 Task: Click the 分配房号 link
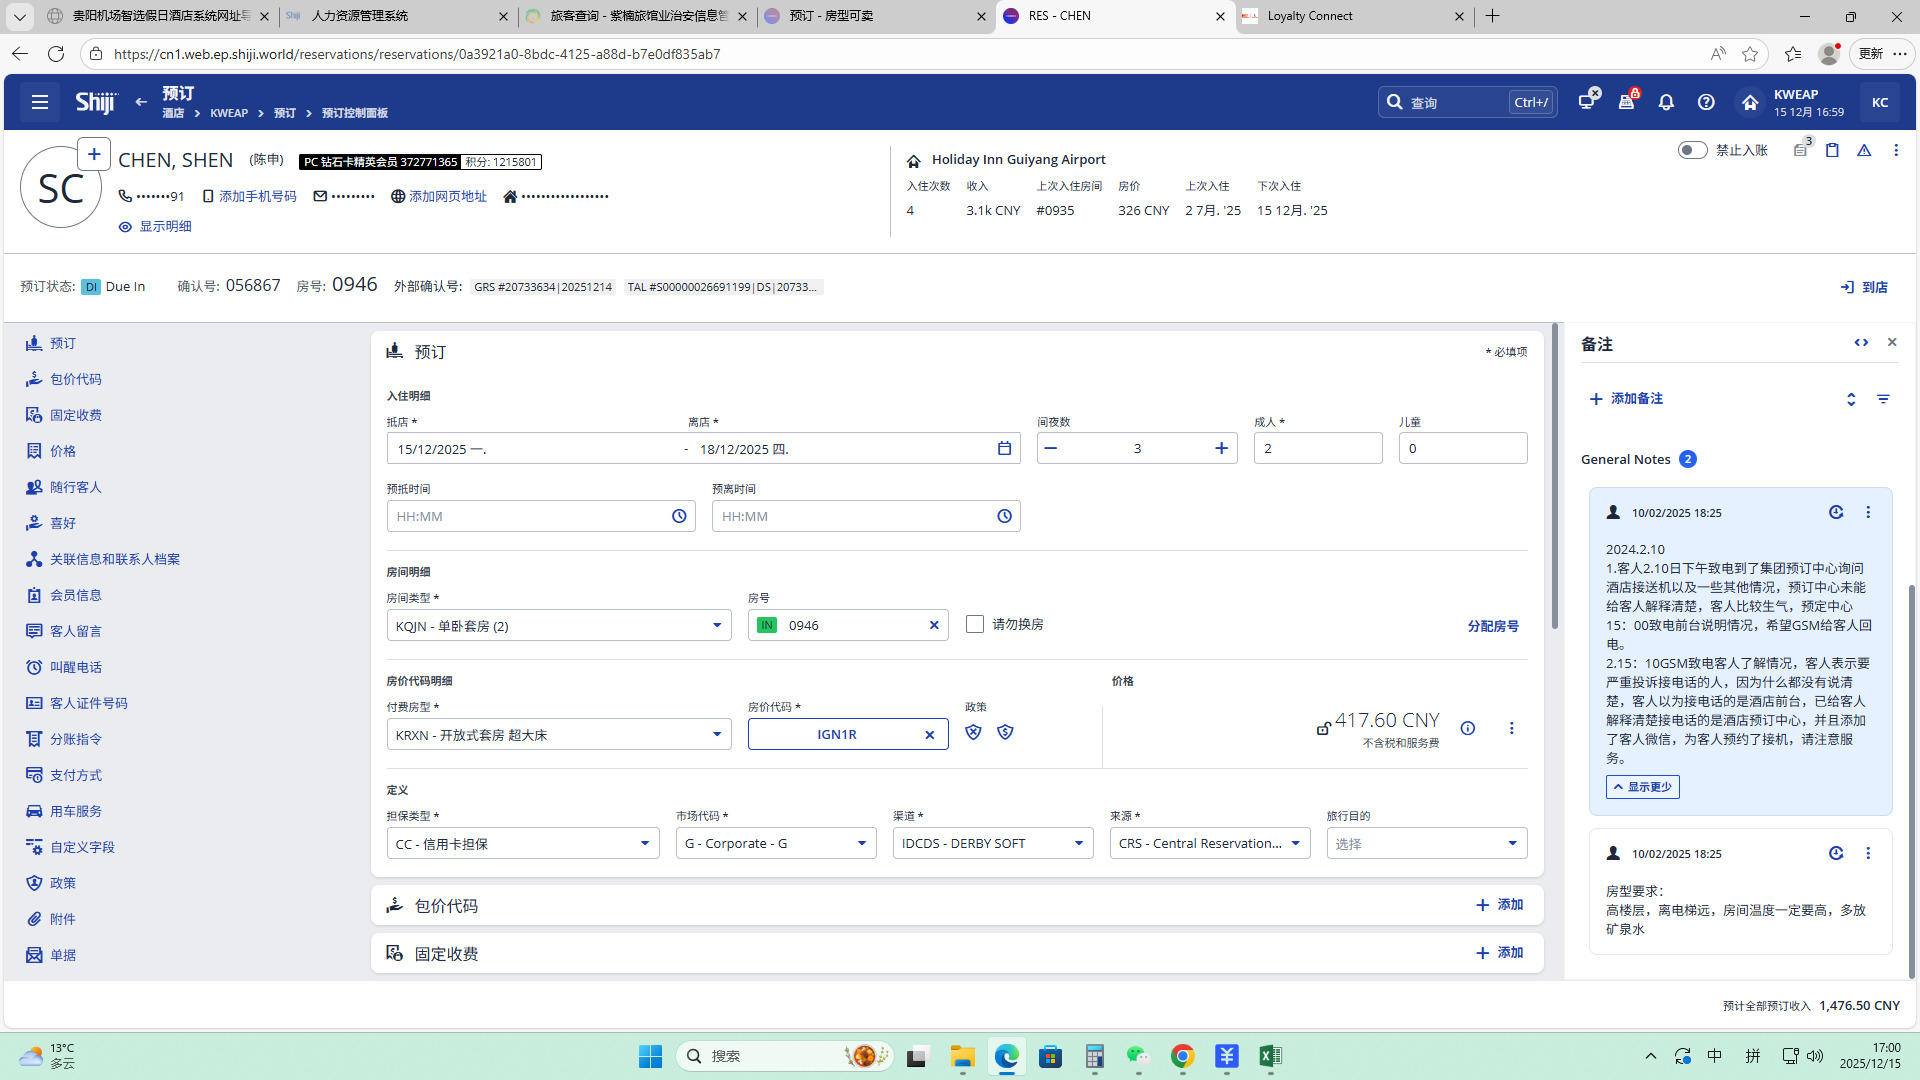pyautogui.click(x=1492, y=626)
